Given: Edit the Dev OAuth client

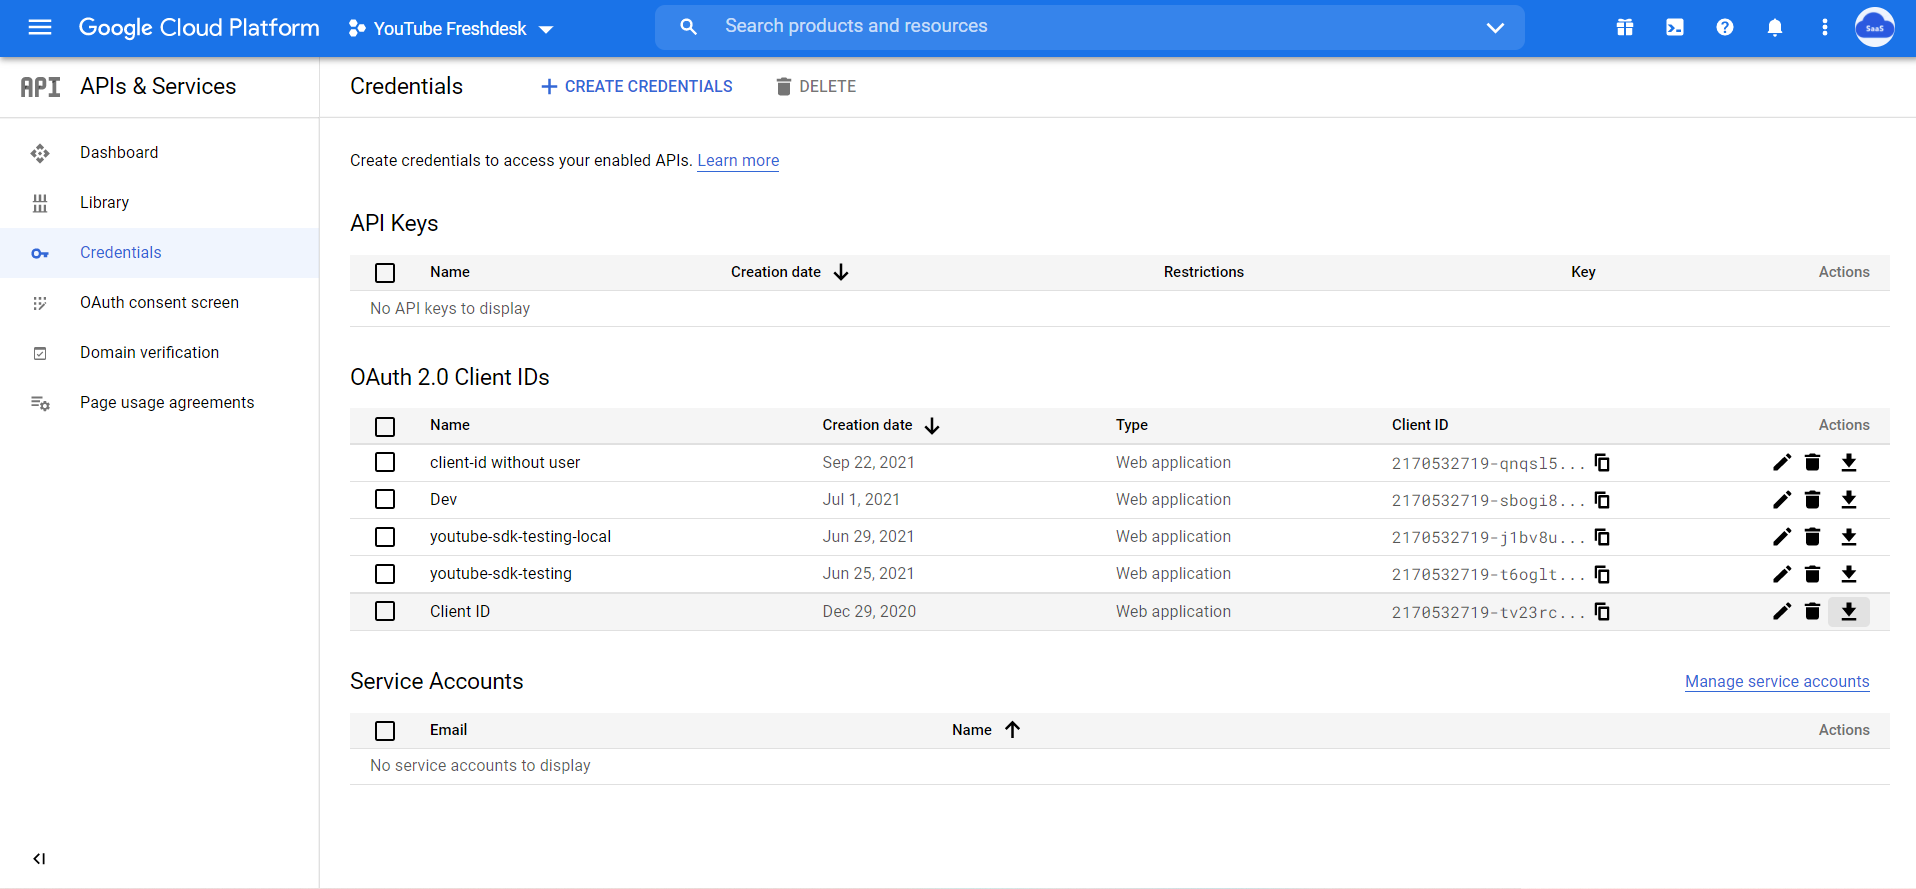Looking at the screenshot, I should (x=1782, y=499).
